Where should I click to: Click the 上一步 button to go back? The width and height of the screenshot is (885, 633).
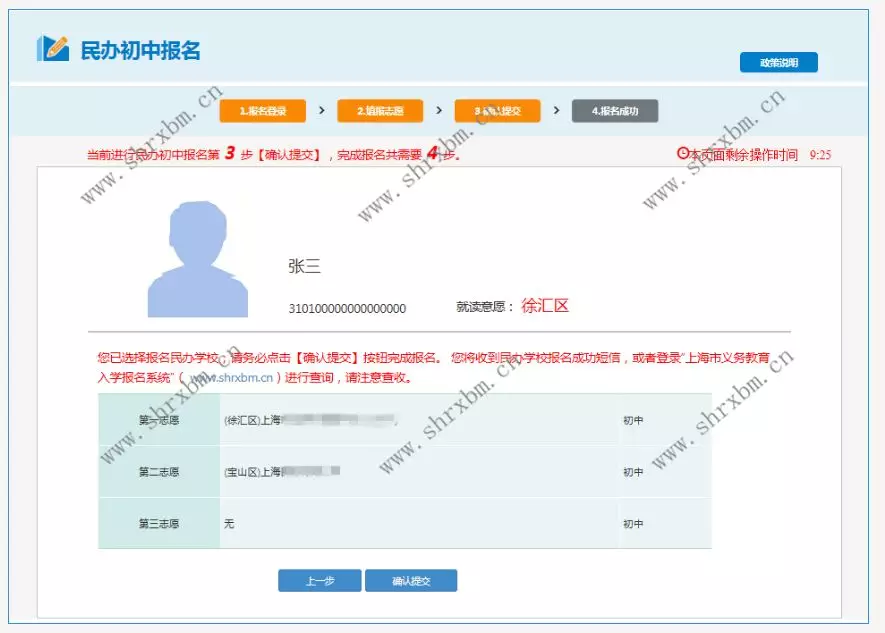coord(318,580)
